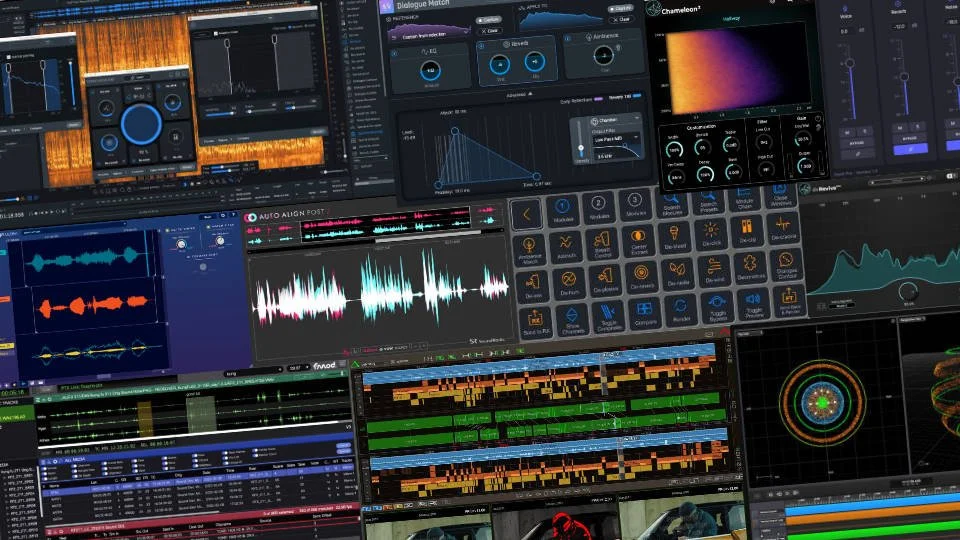Click the Dialogue Match EQ amount knob

pos(430,71)
